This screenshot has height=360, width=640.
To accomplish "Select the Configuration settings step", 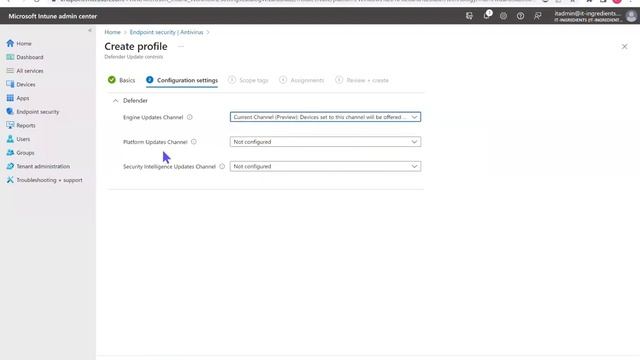I will click(182, 80).
